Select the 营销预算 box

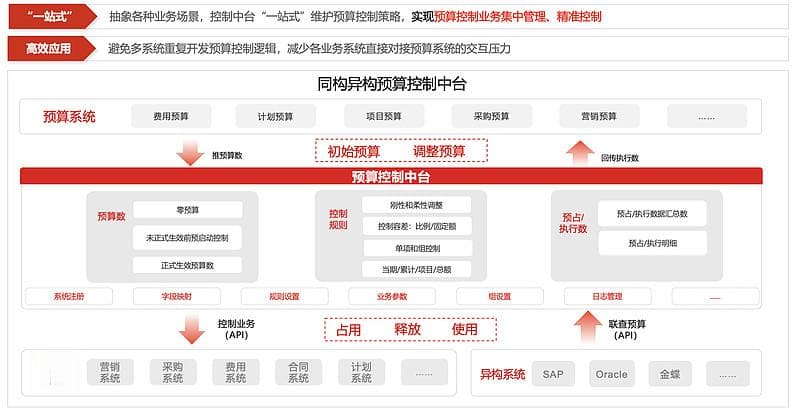pyautogui.click(x=599, y=116)
